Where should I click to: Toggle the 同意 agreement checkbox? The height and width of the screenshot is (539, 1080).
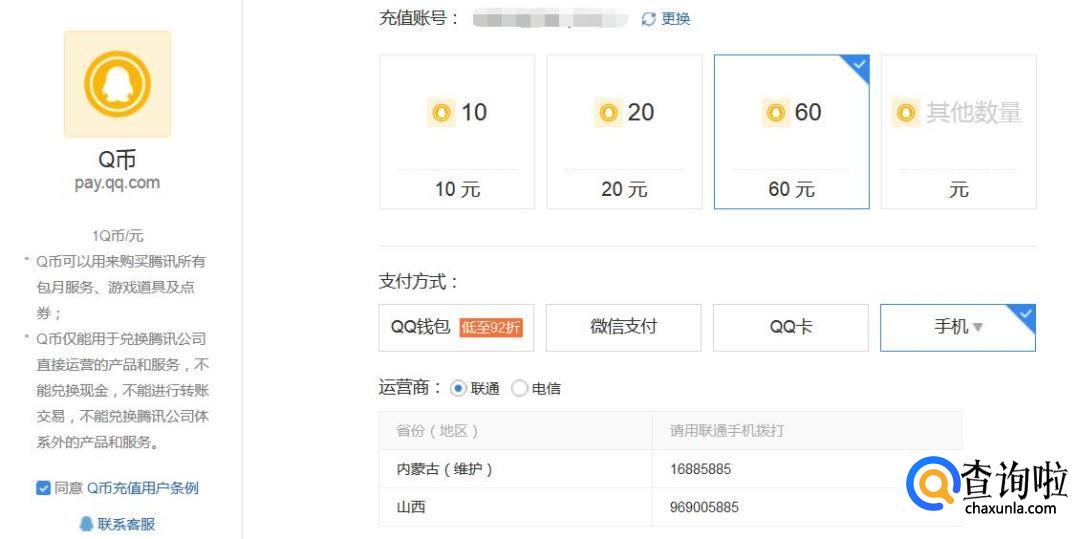pos(43,488)
